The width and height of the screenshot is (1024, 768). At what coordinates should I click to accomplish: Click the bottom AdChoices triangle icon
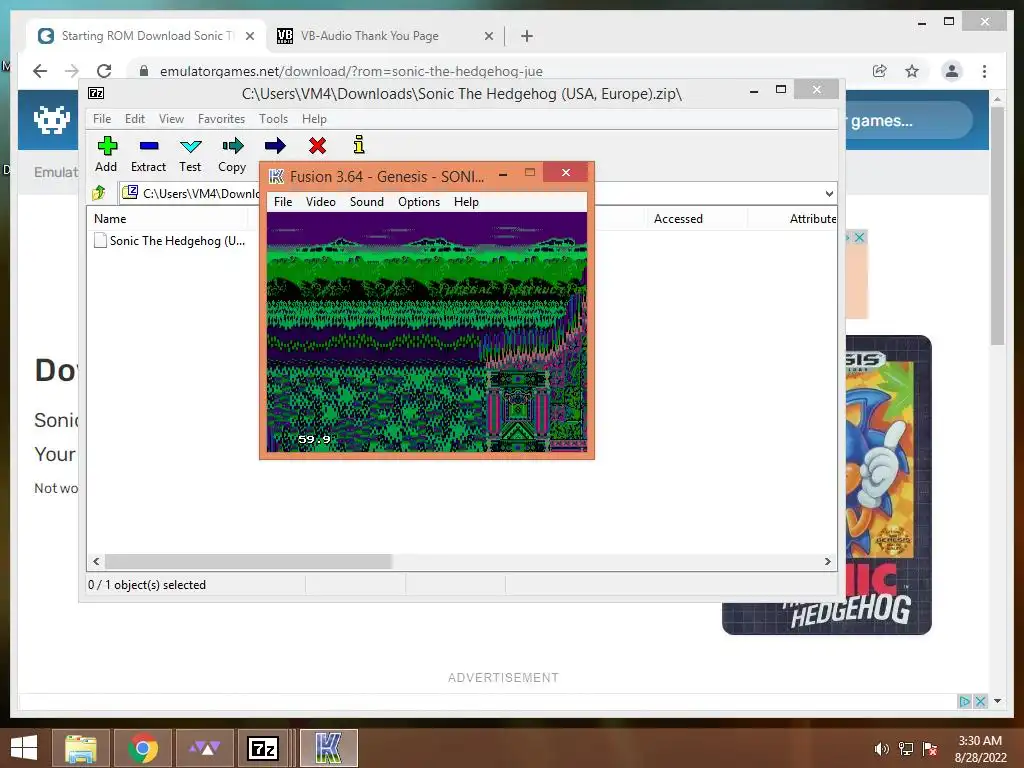click(x=965, y=701)
